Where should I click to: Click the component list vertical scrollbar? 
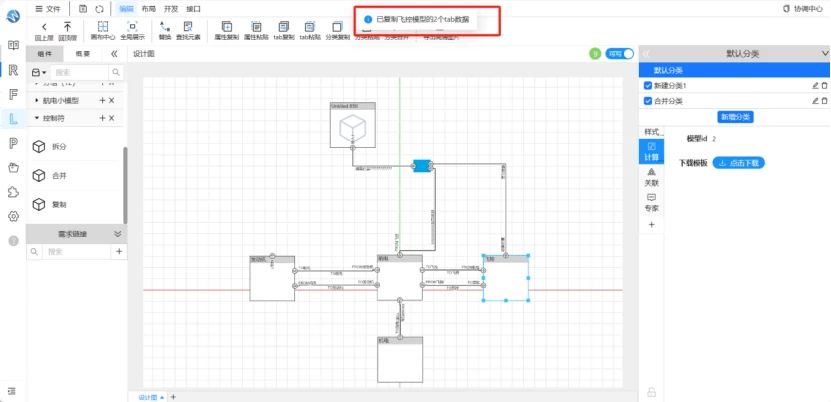coord(125,185)
